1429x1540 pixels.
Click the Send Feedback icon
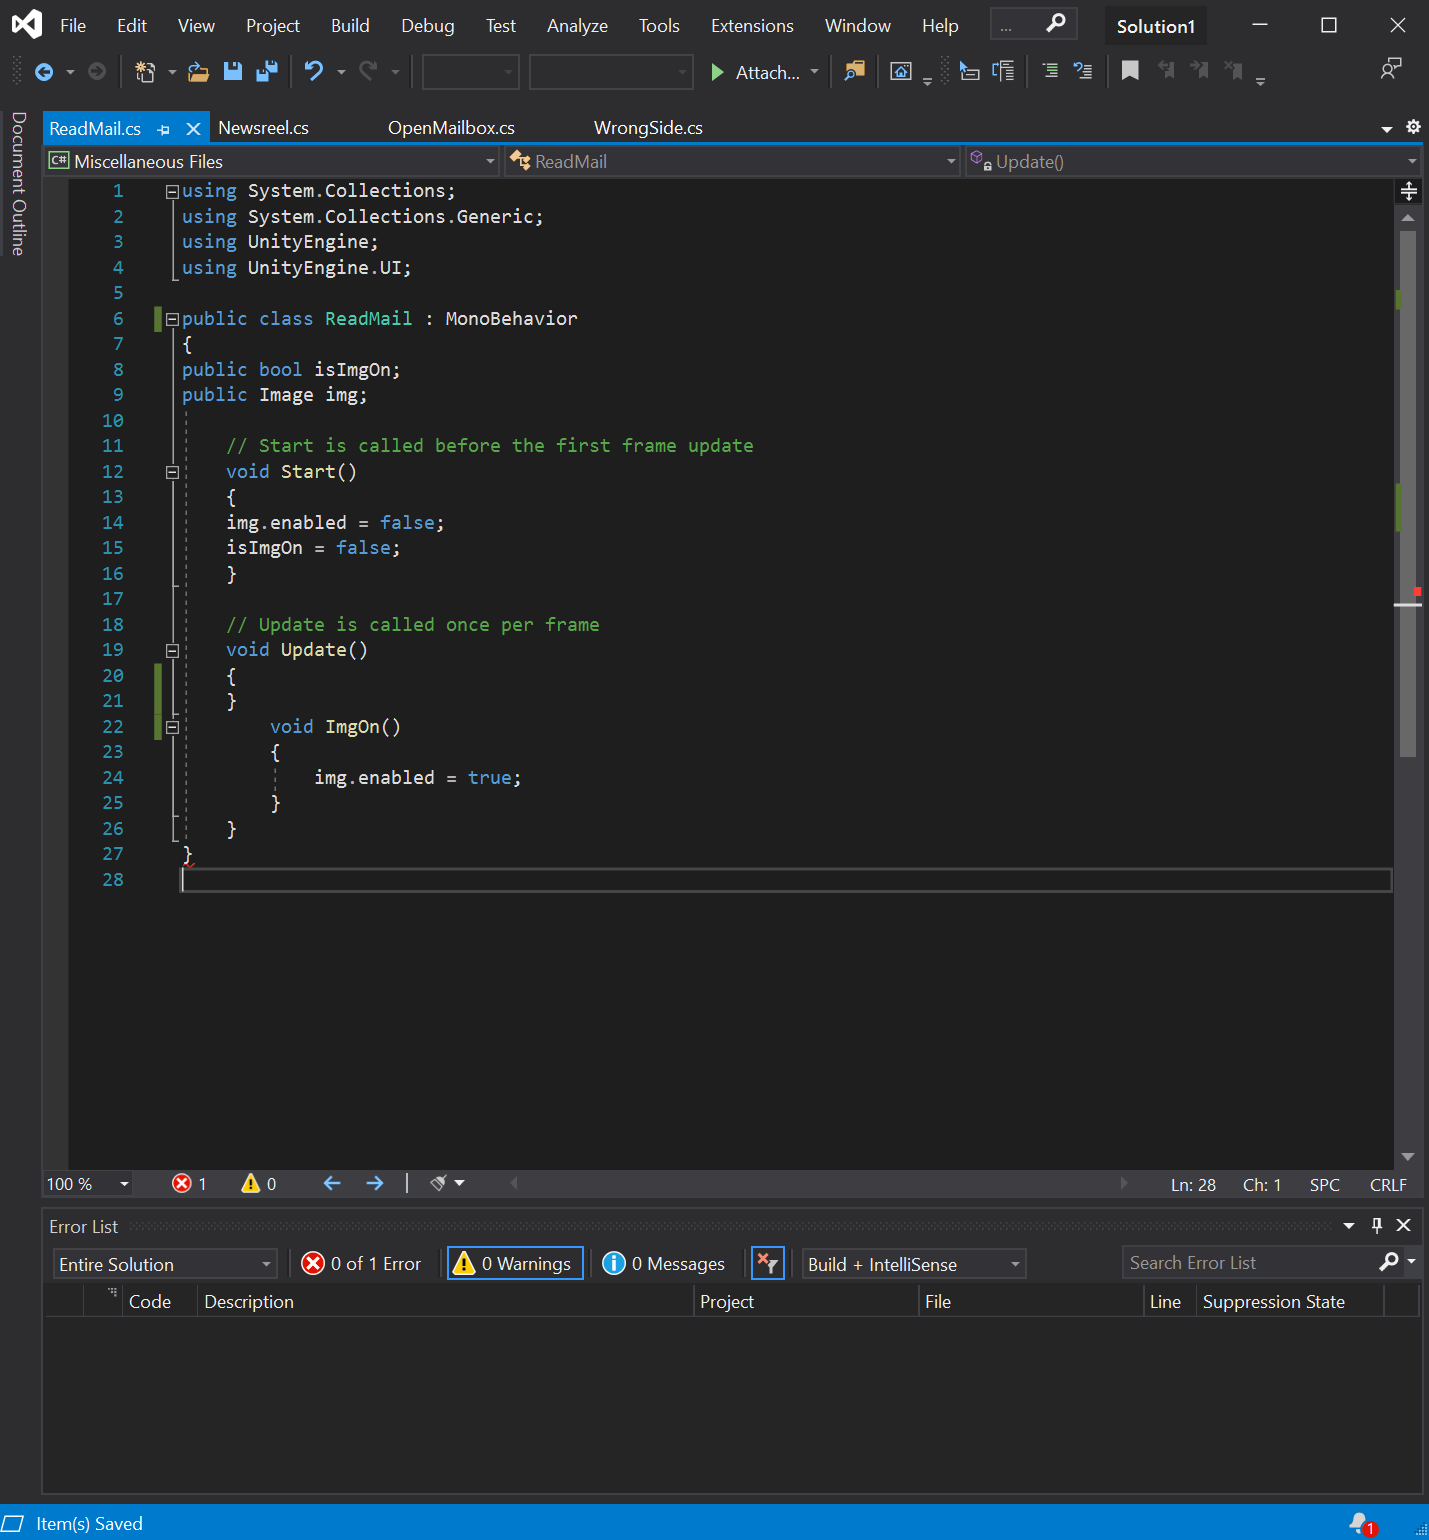(1390, 69)
